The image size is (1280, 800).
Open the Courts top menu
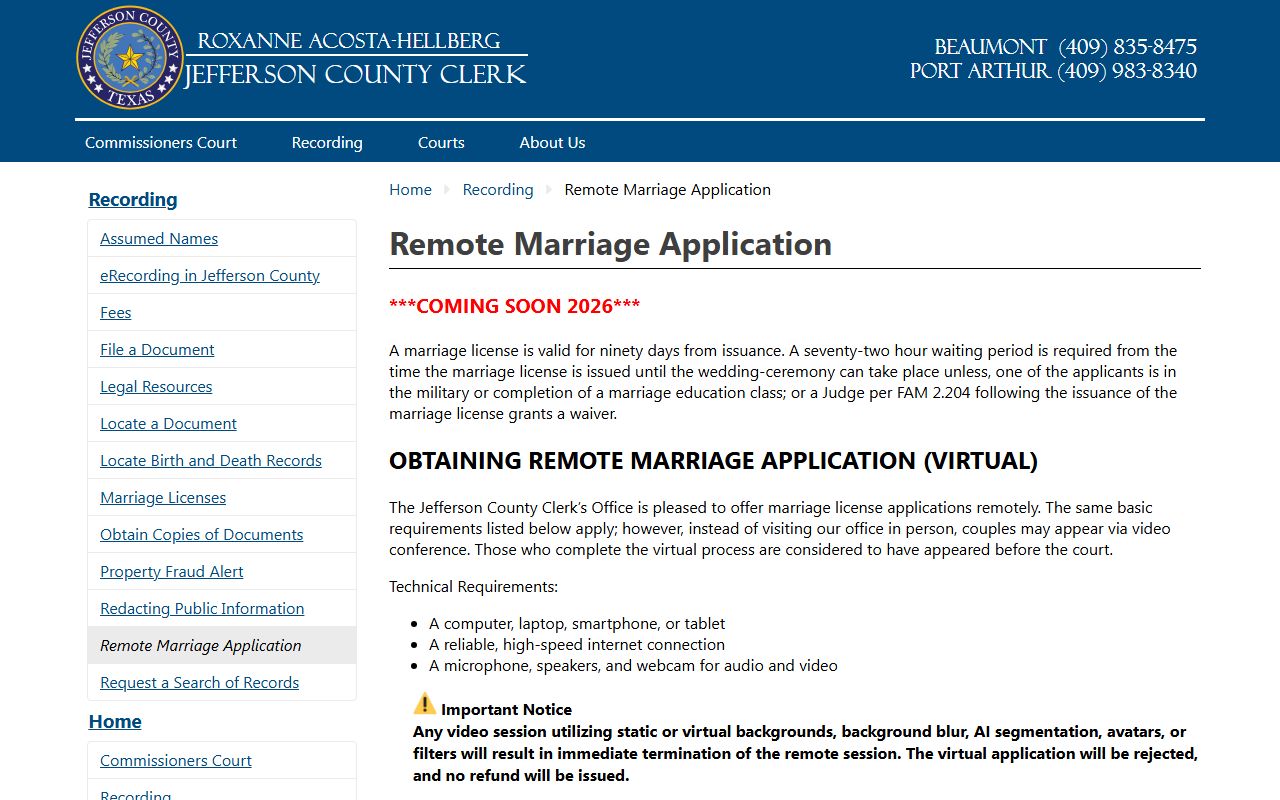coord(441,142)
